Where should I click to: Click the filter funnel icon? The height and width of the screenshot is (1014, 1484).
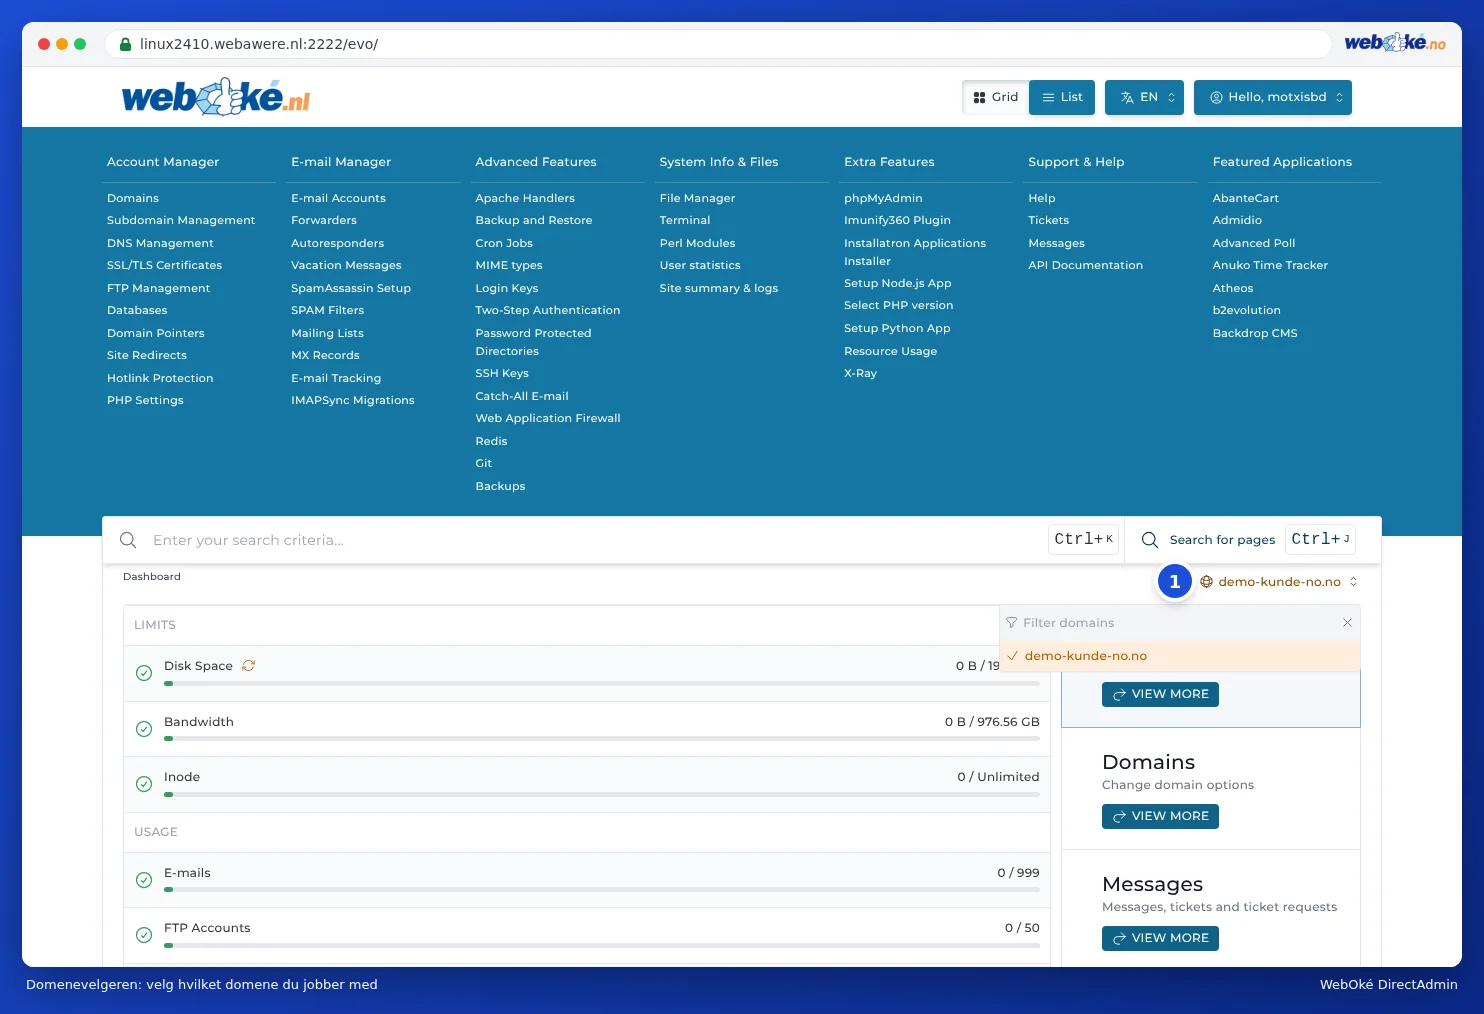click(x=1012, y=623)
